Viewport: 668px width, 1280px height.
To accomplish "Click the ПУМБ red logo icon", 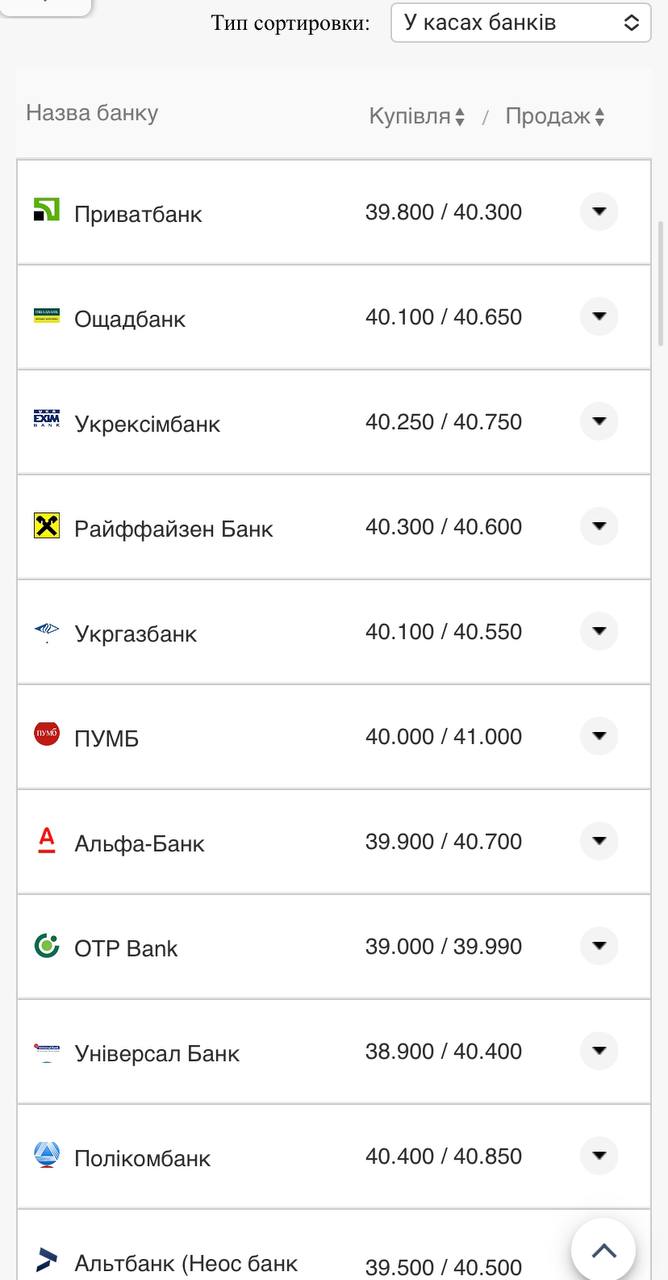I will click(47, 734).
